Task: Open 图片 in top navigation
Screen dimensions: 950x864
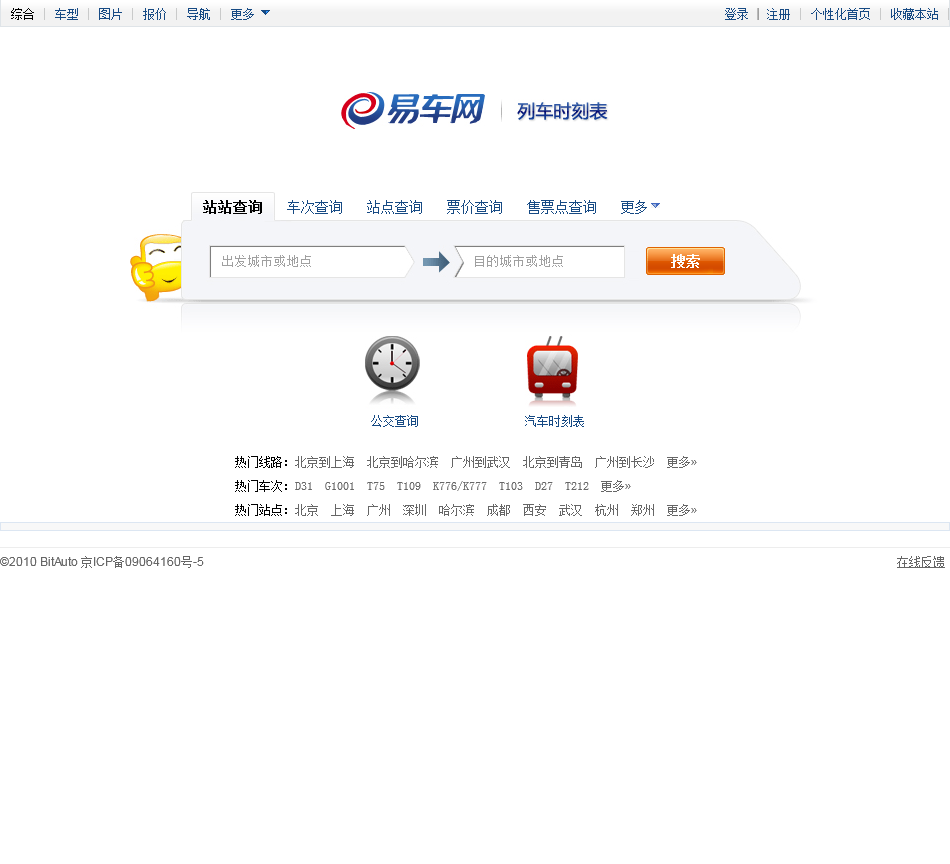Action: [110, 14]
